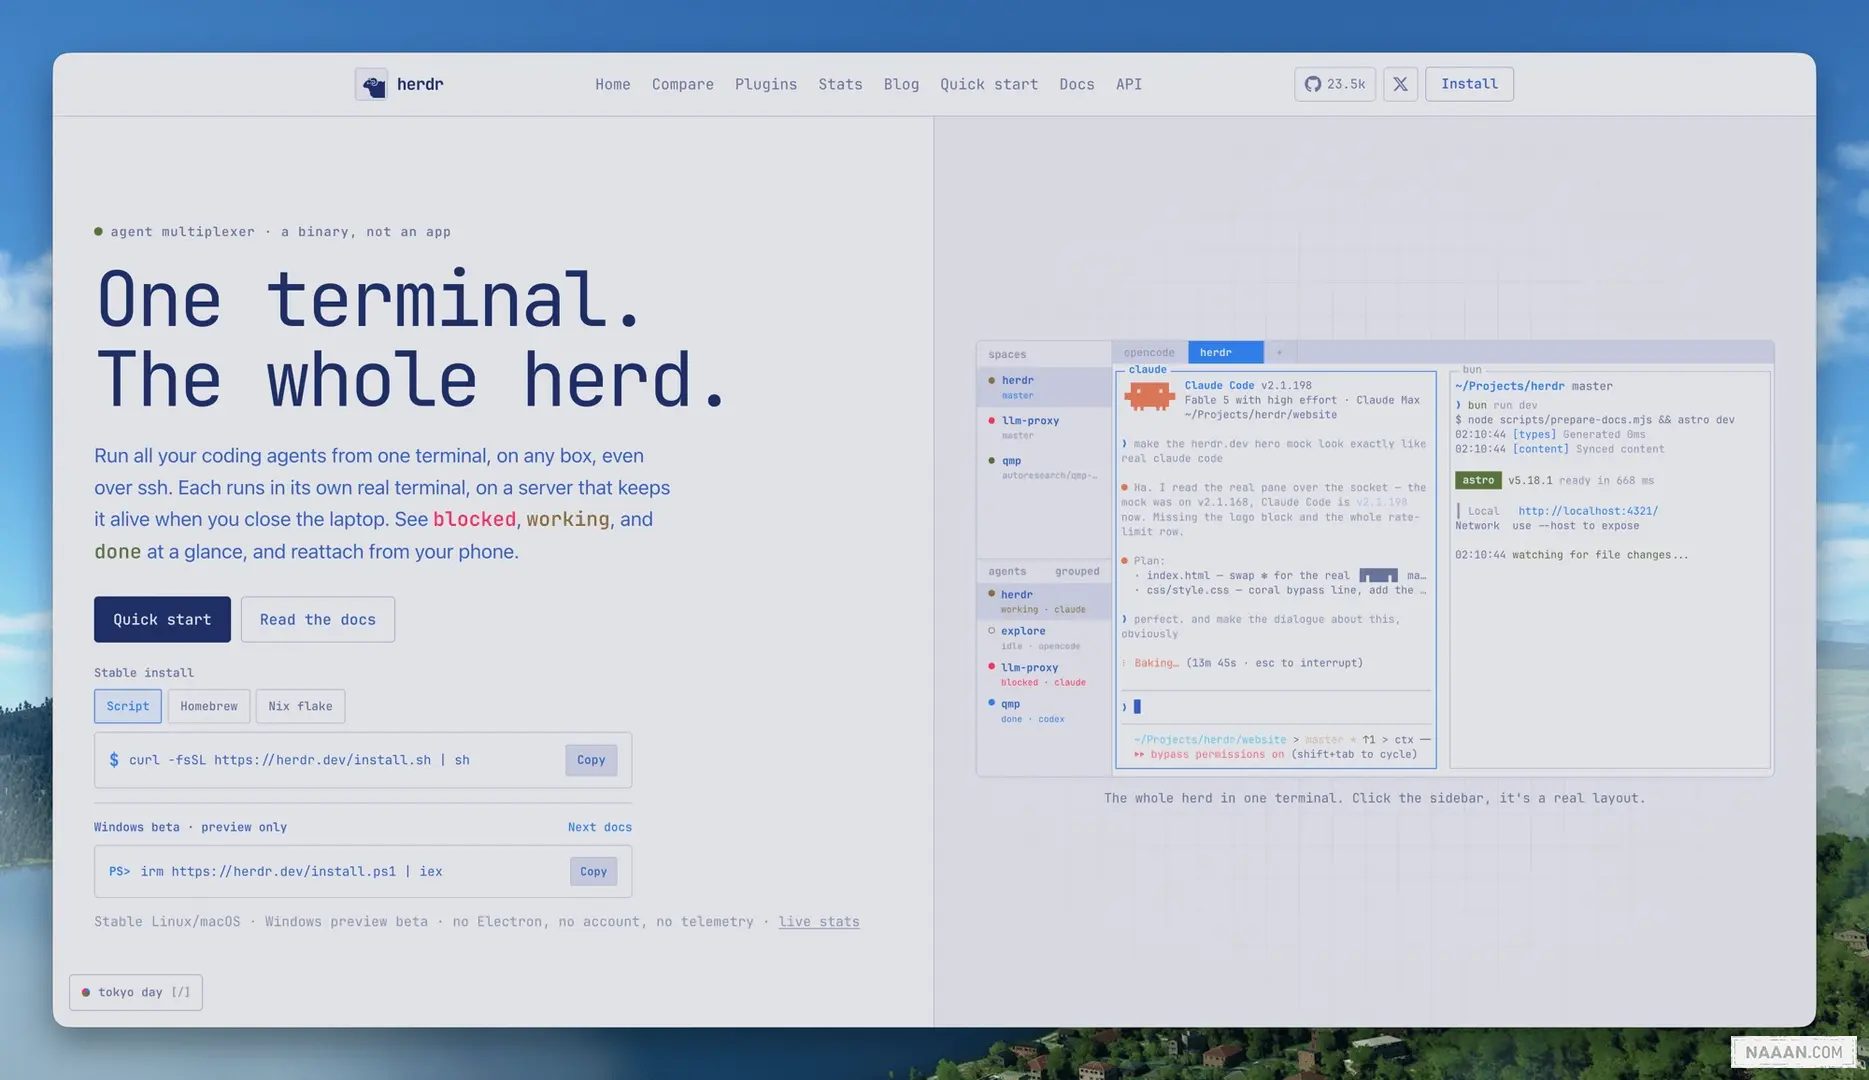Click the Install button in the header
1869x1080 pixels.
tap(1469, 84)
